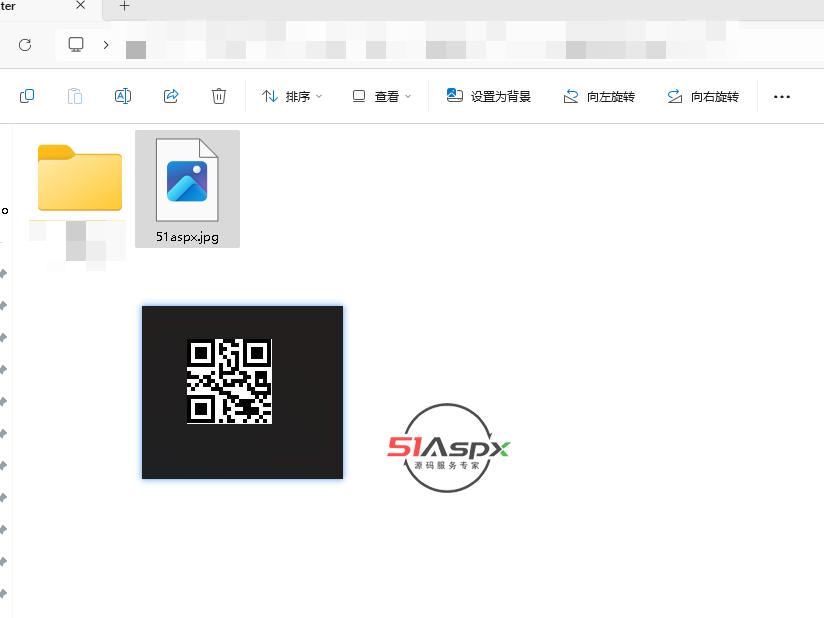Click the refresh button

pyautogui.click(x=25, y=45)
